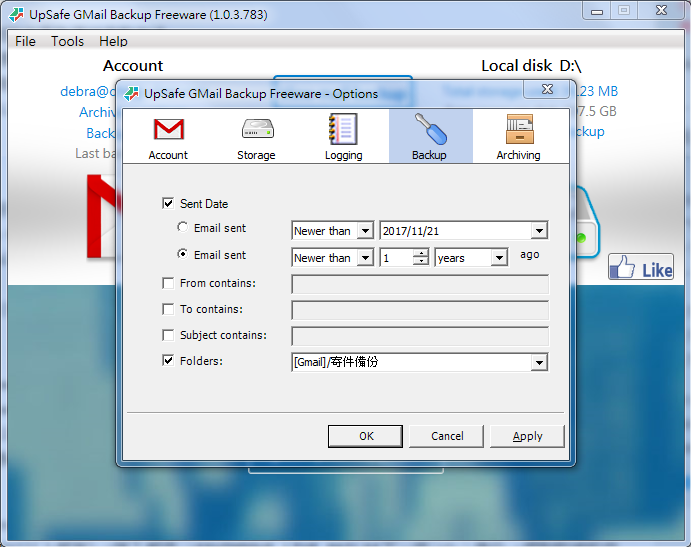
Task: Open the Help menu
Action: pyautogui.click(x=113, y=41)
